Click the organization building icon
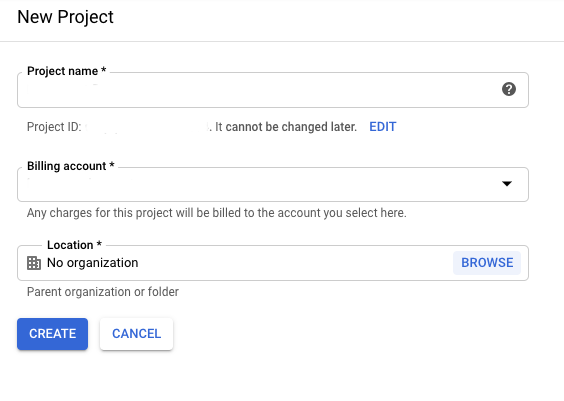This screenshot has width=564, height=401. pyautogui.click(x=34, y=263)
